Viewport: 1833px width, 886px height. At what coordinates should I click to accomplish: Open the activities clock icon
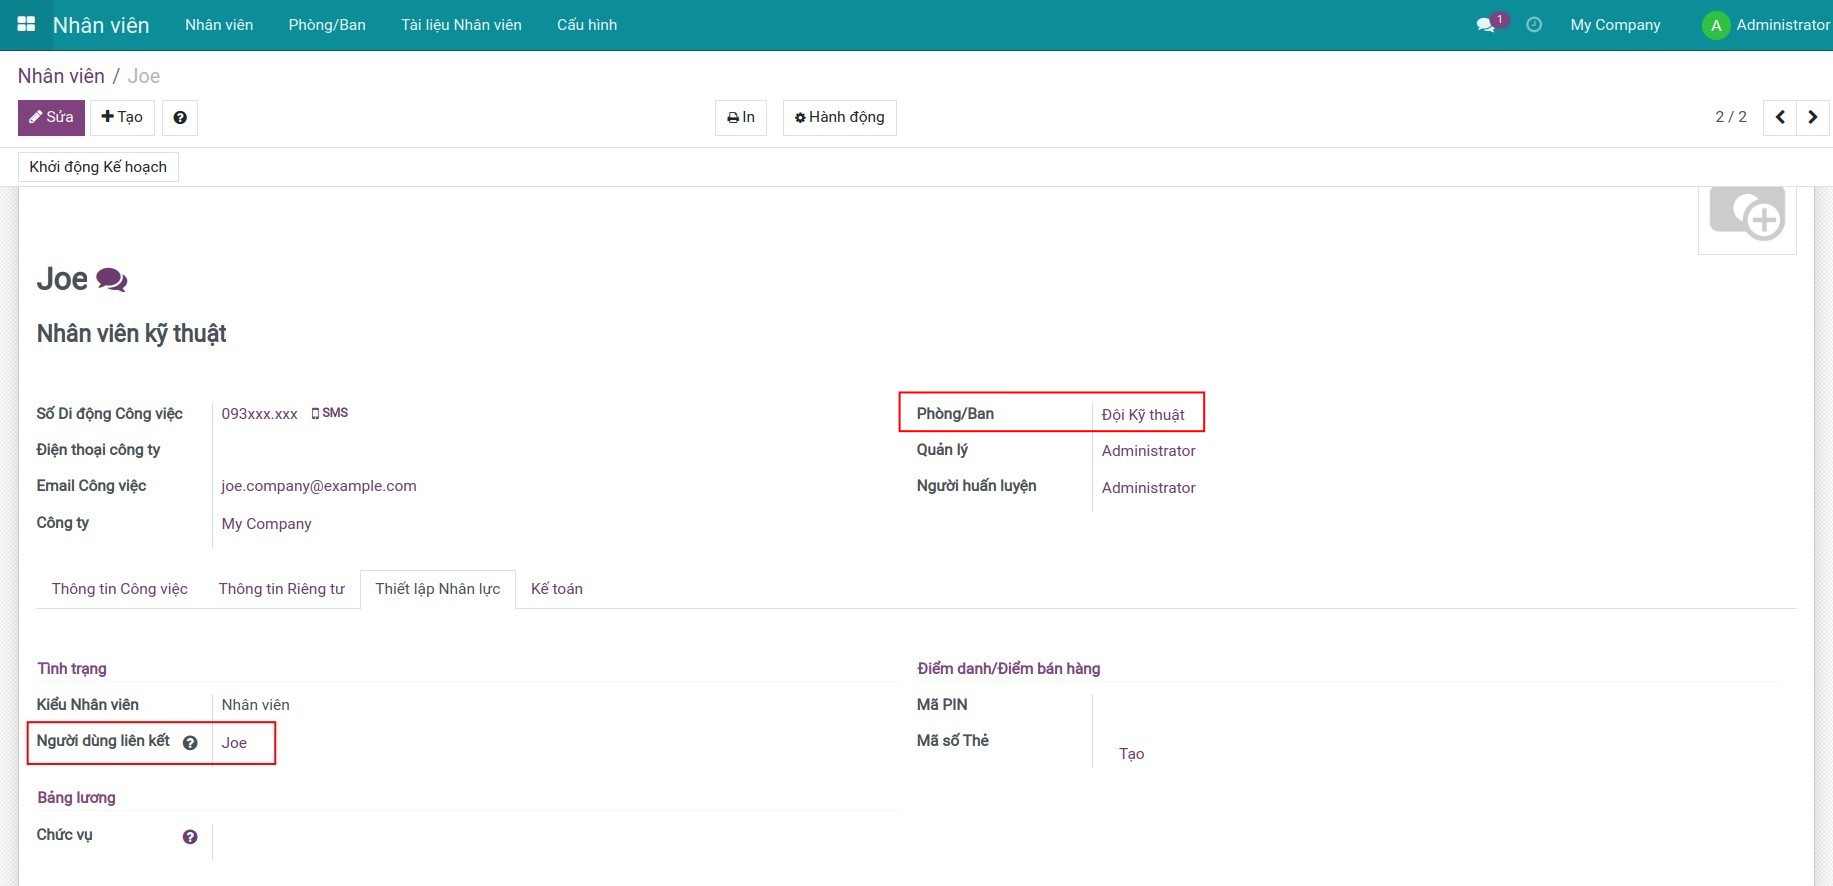[1534, 25]
